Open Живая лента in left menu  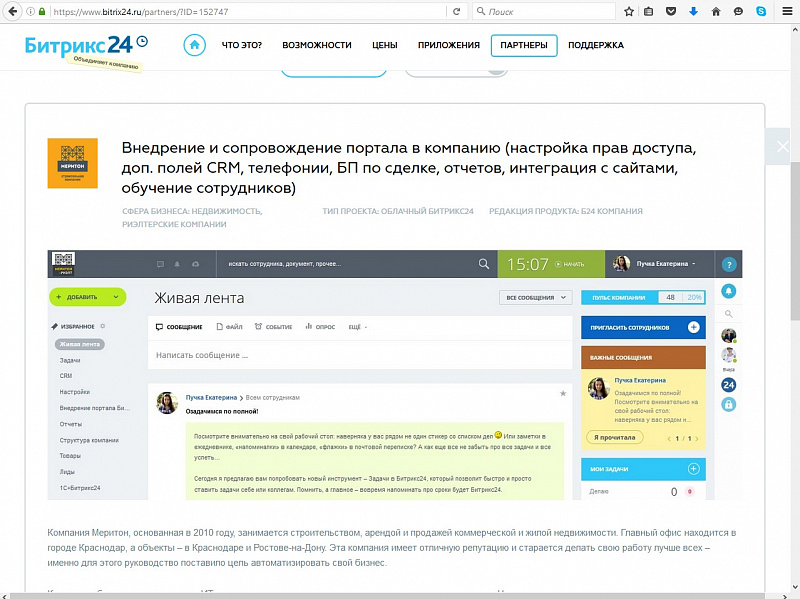(80, 344)
